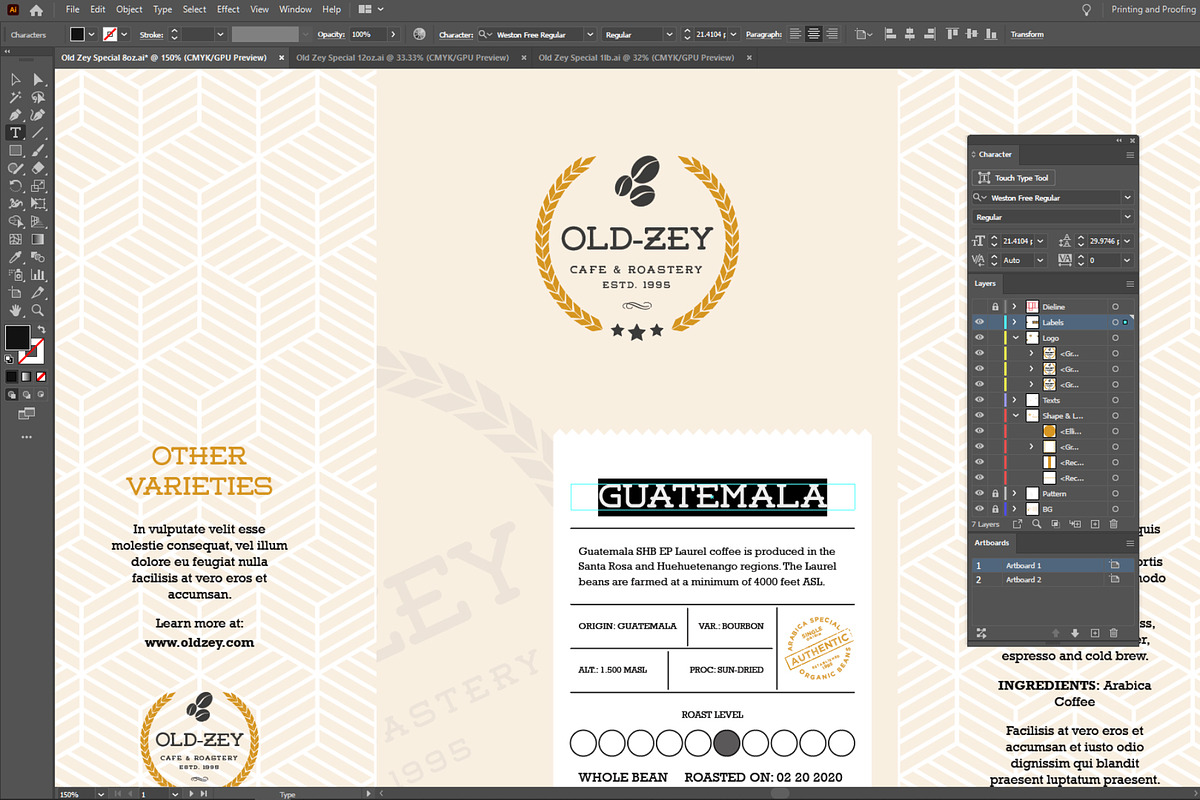
Task: Switch to Old Zey Special 1lb.ai tab
Action: (635, 58)
